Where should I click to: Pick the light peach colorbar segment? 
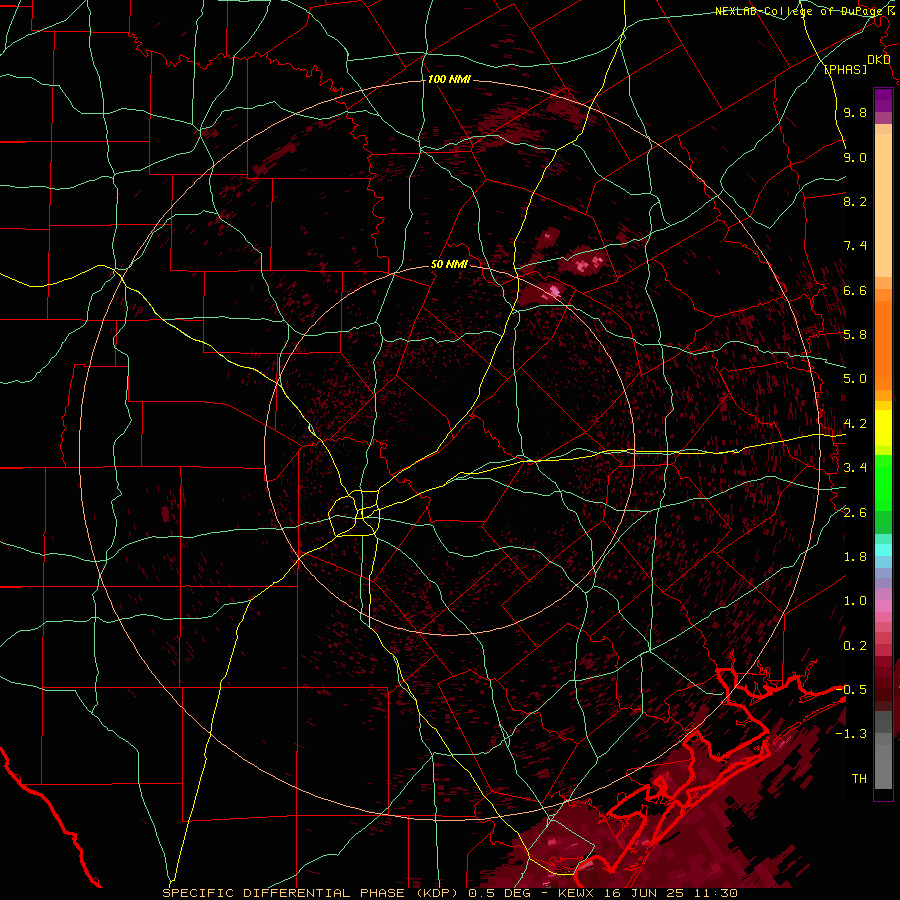(883, 205)
